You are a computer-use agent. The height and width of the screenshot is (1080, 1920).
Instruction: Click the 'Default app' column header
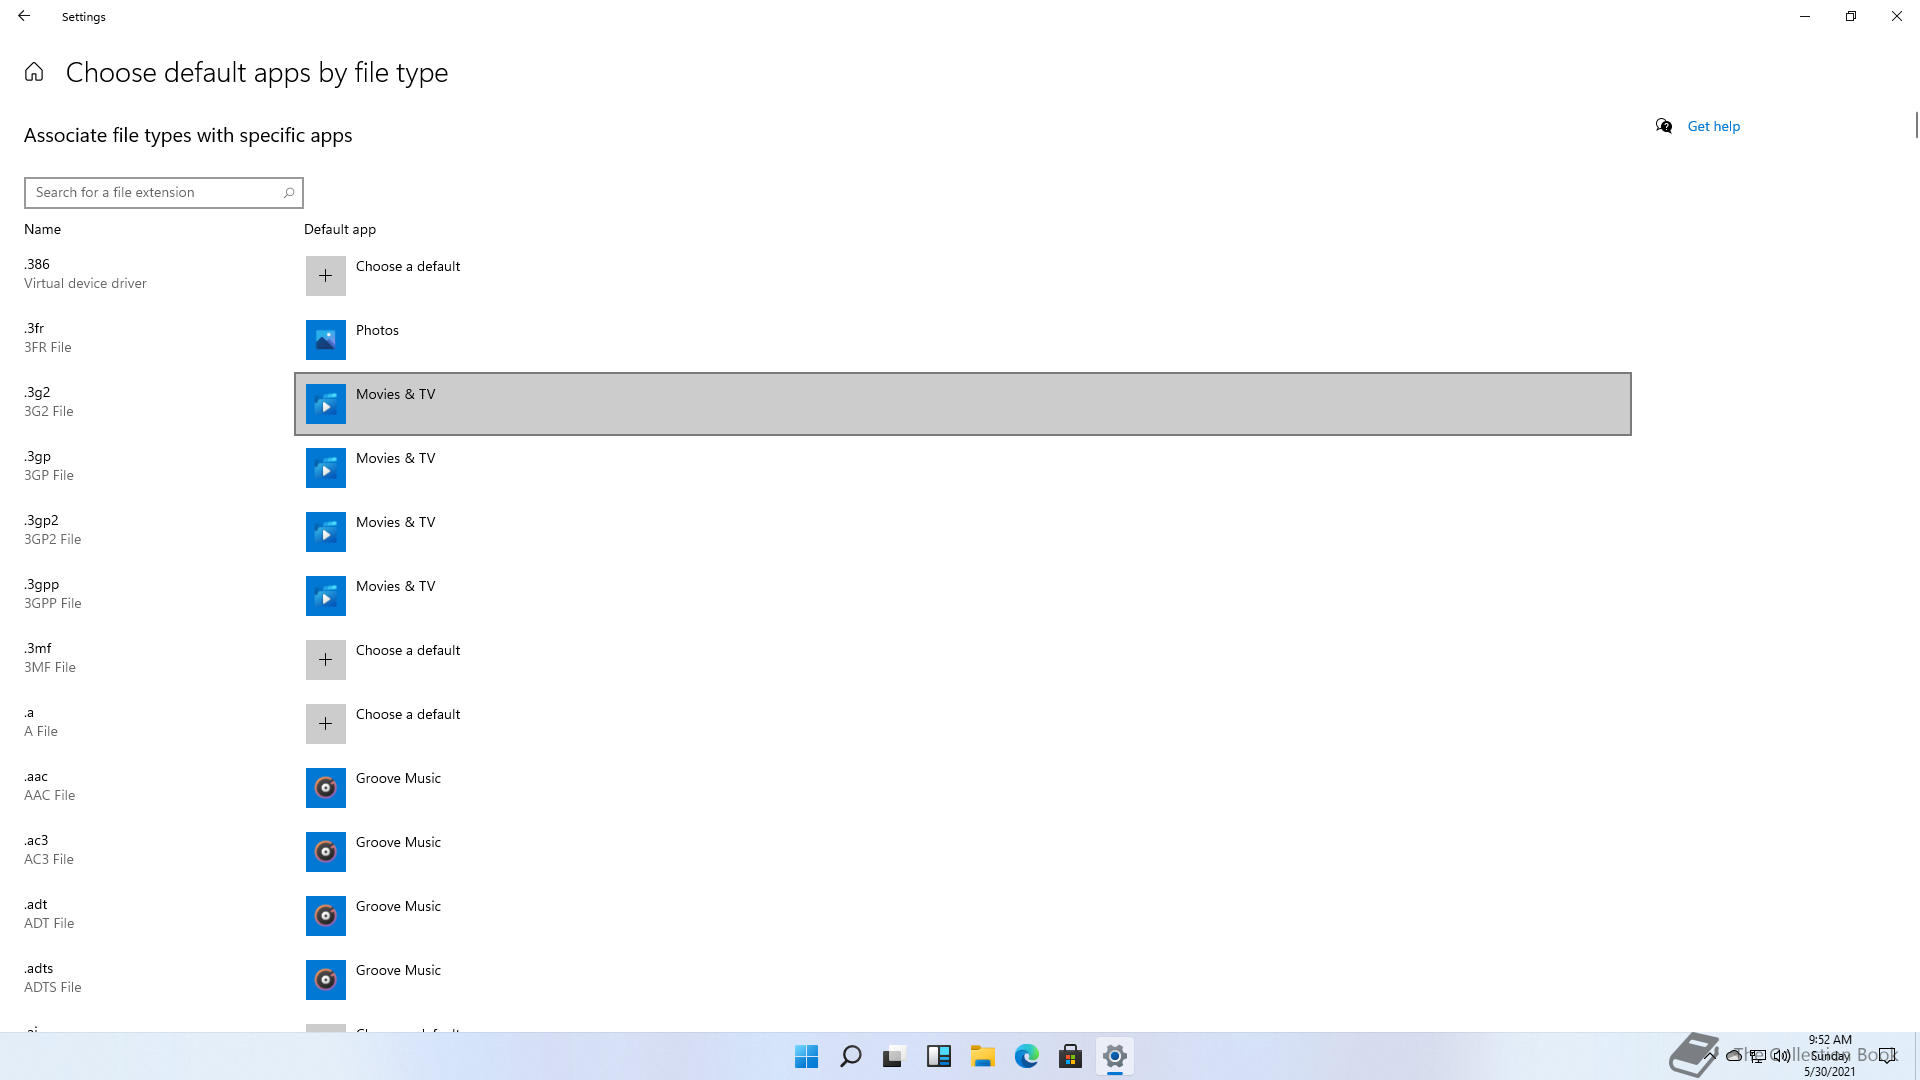pyautogui.click(x=340, y=229)
